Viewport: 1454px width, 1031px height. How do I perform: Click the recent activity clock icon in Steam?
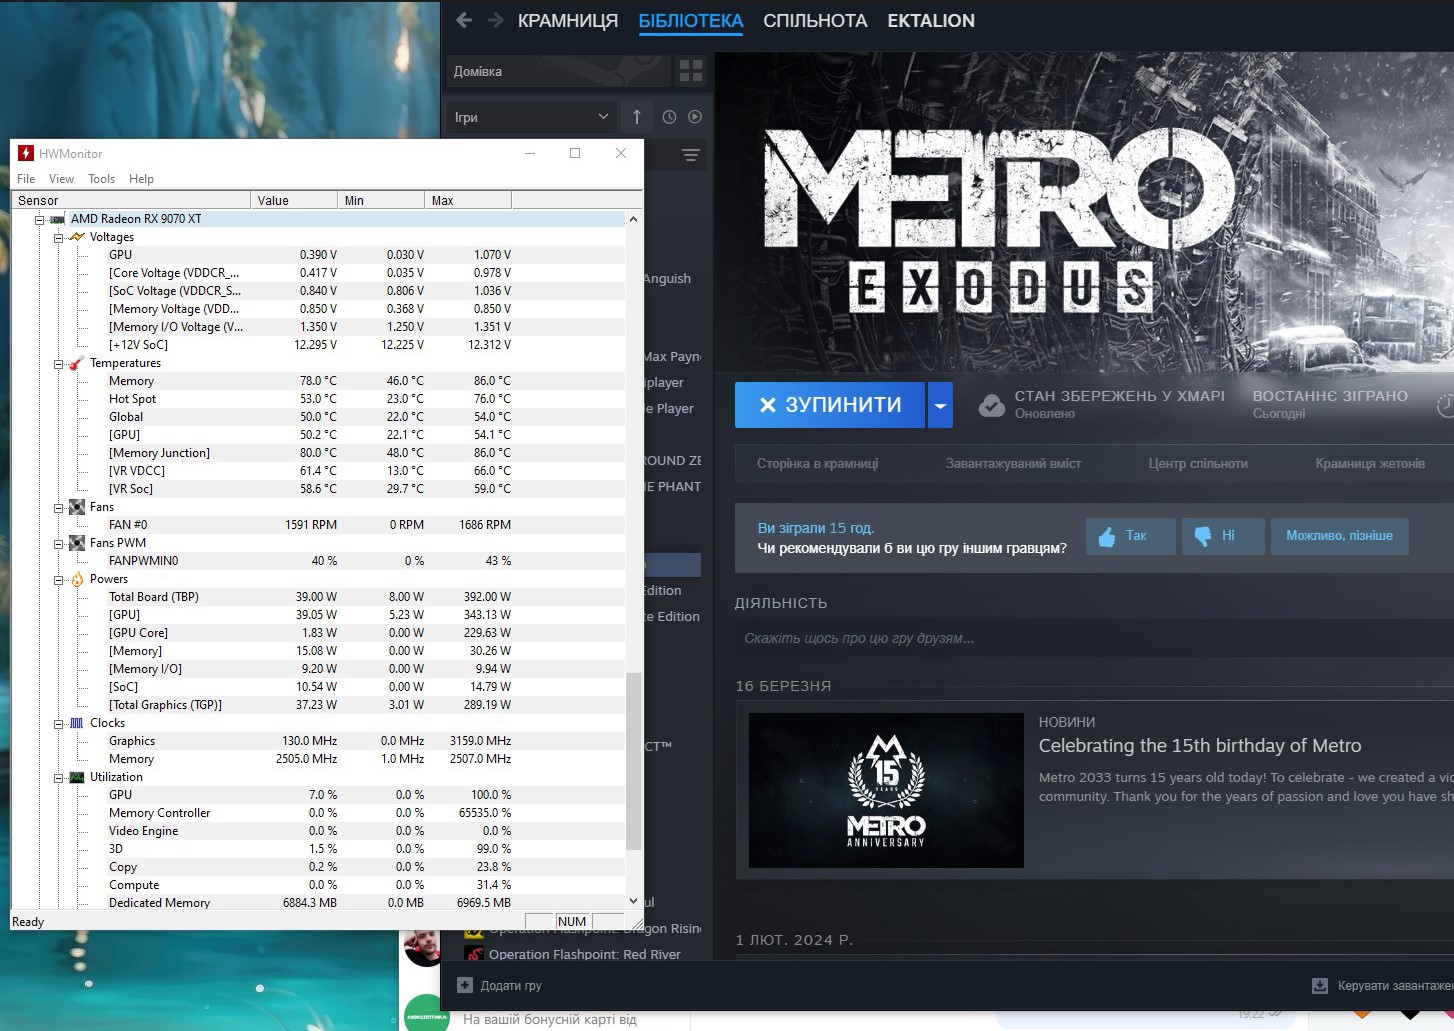click(x=669, y=117)
